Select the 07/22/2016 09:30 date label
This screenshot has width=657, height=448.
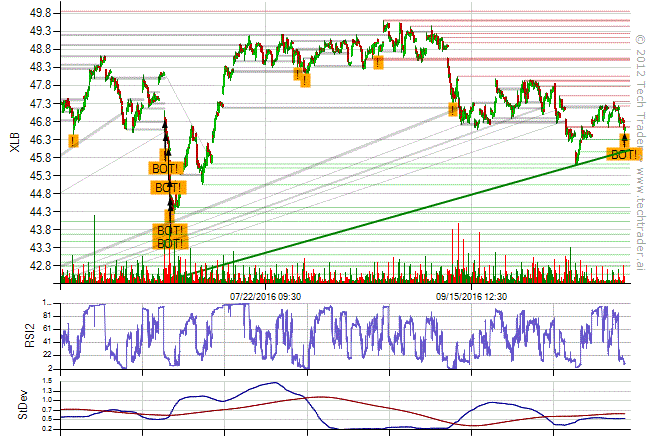[x=267, y=296]
